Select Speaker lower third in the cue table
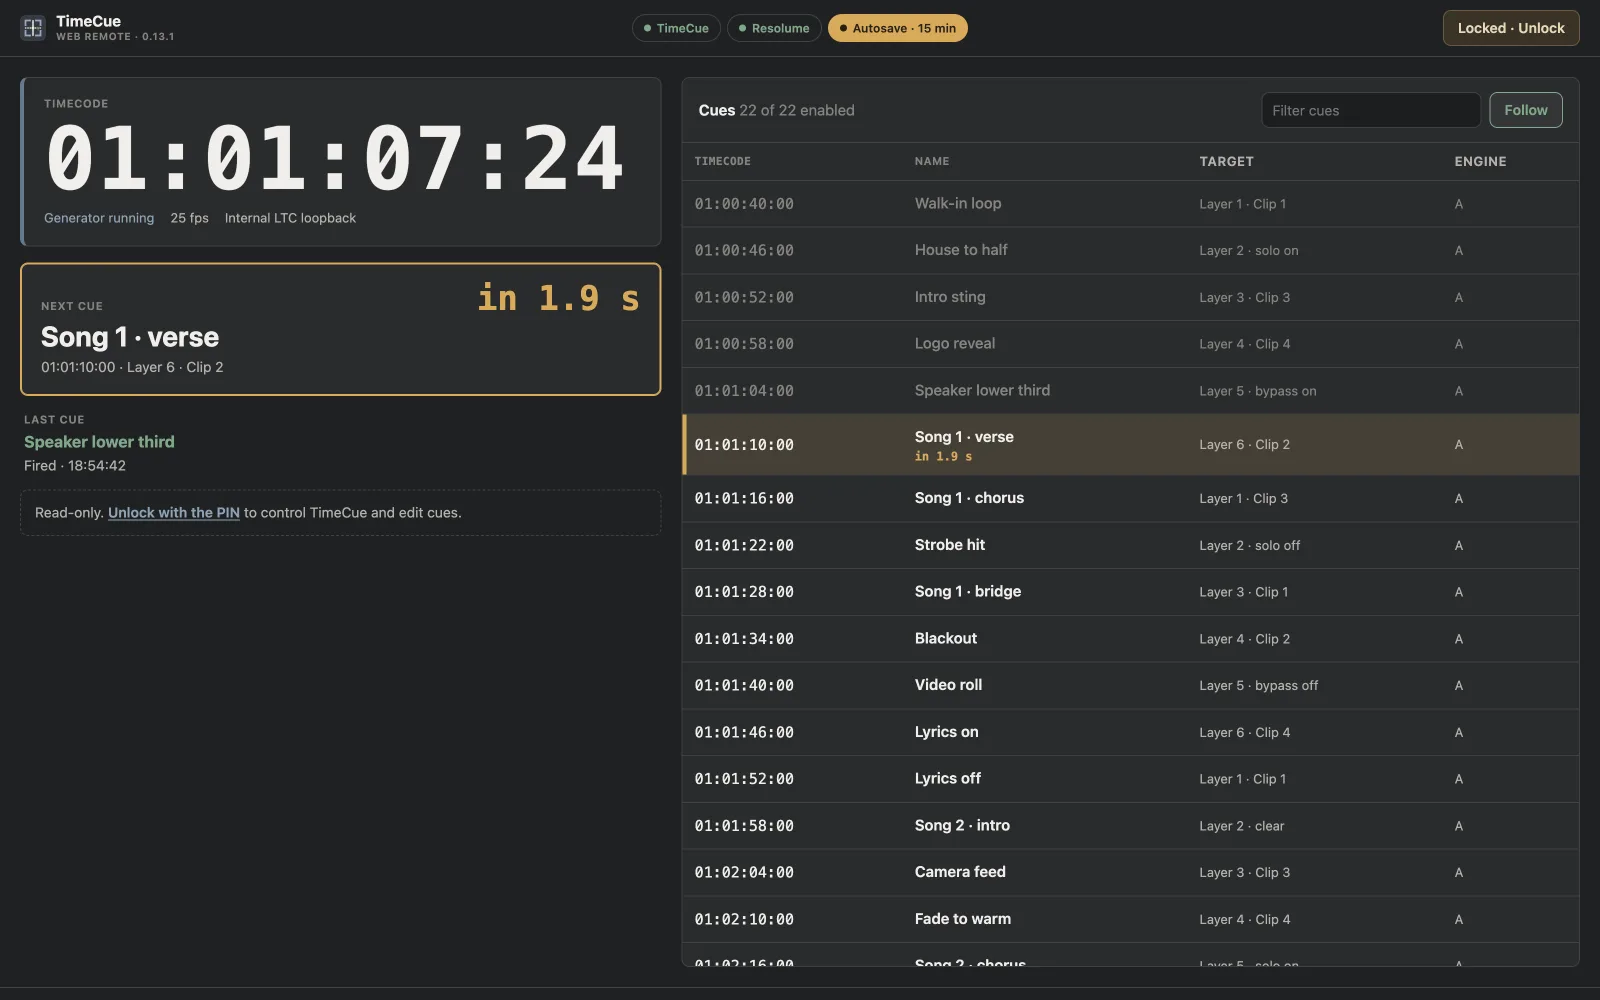1600x1000 pixels. coord(1130,391)
